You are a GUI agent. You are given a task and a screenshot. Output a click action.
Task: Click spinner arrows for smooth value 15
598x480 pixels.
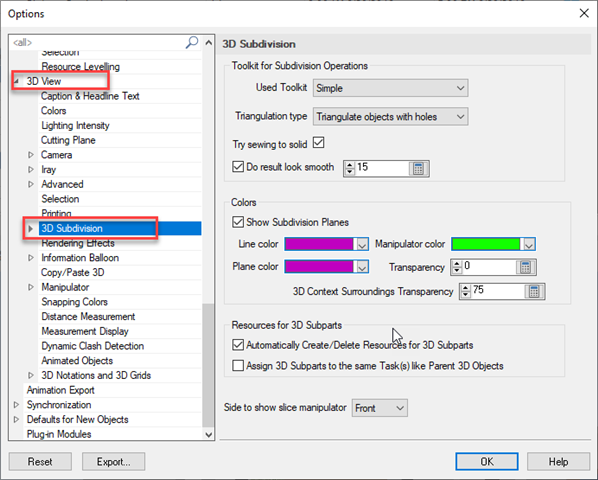(x=350, y=169)
